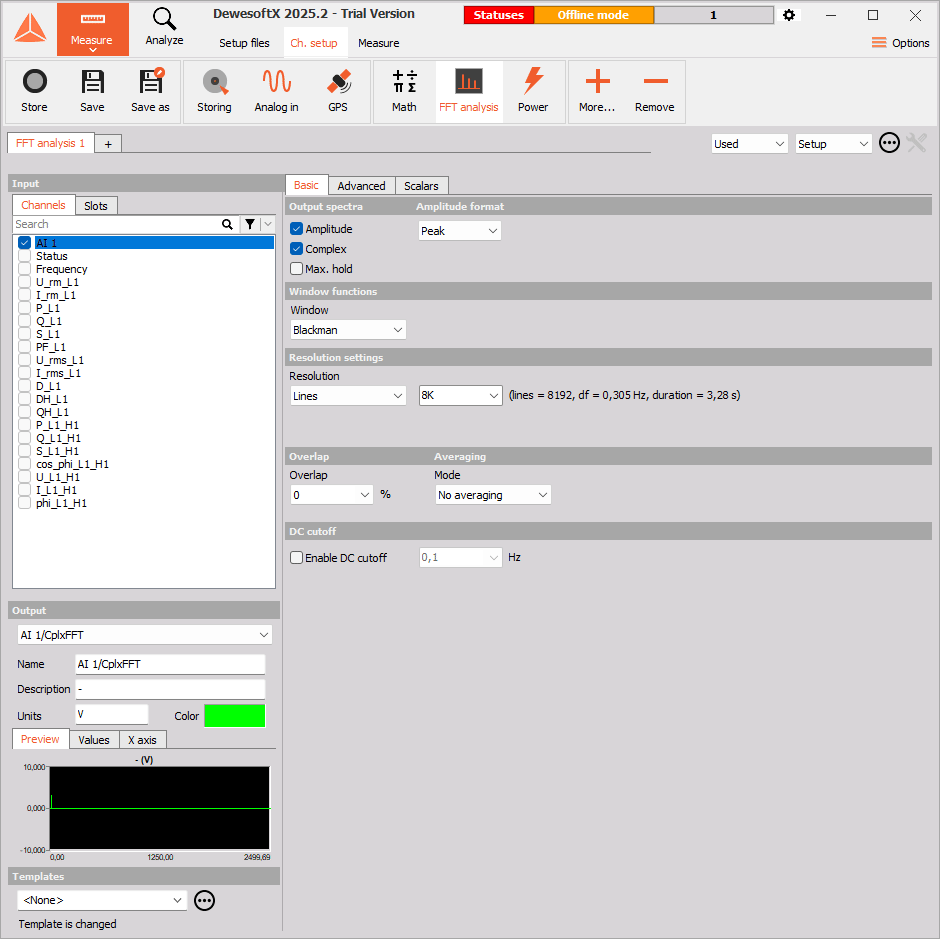The image size is (940, 939).
Task: Click the Store record icon
Action: click(x=34, y=82)
